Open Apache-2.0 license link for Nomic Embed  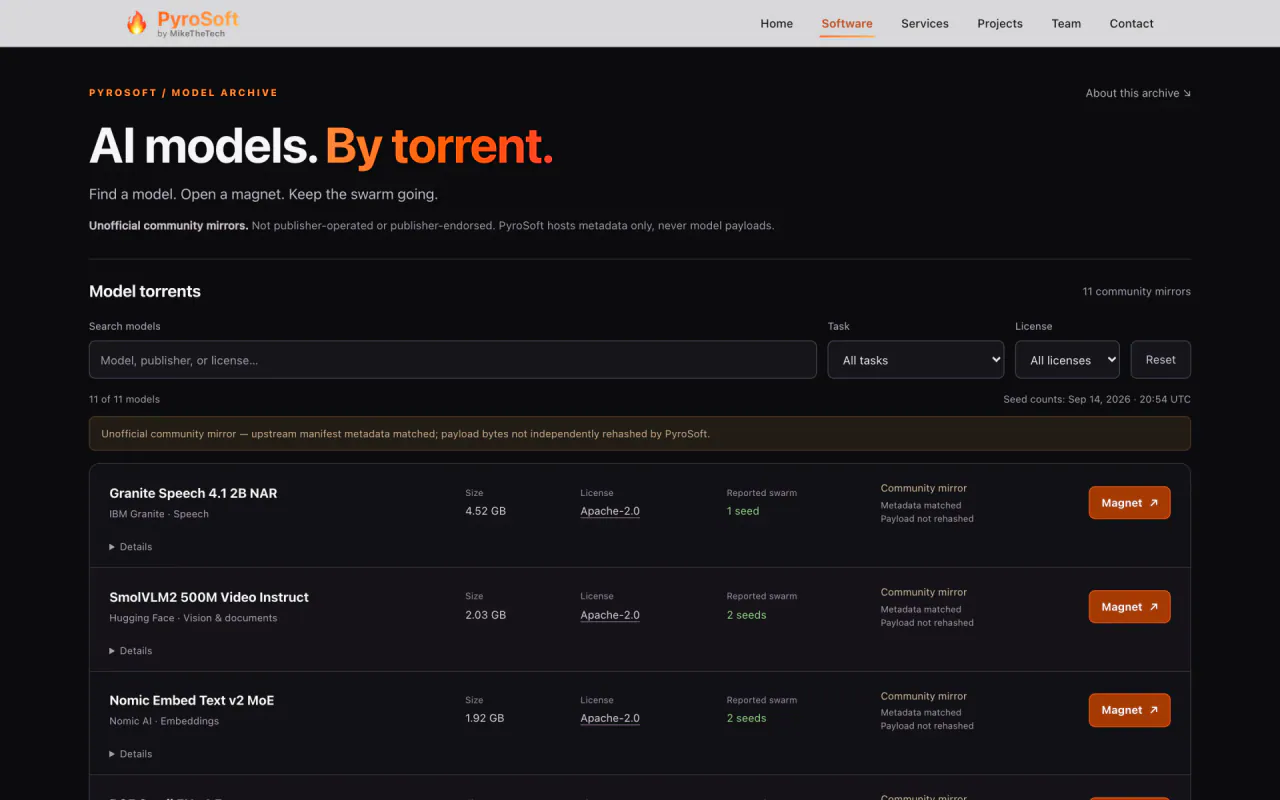[x=610, y=718]
